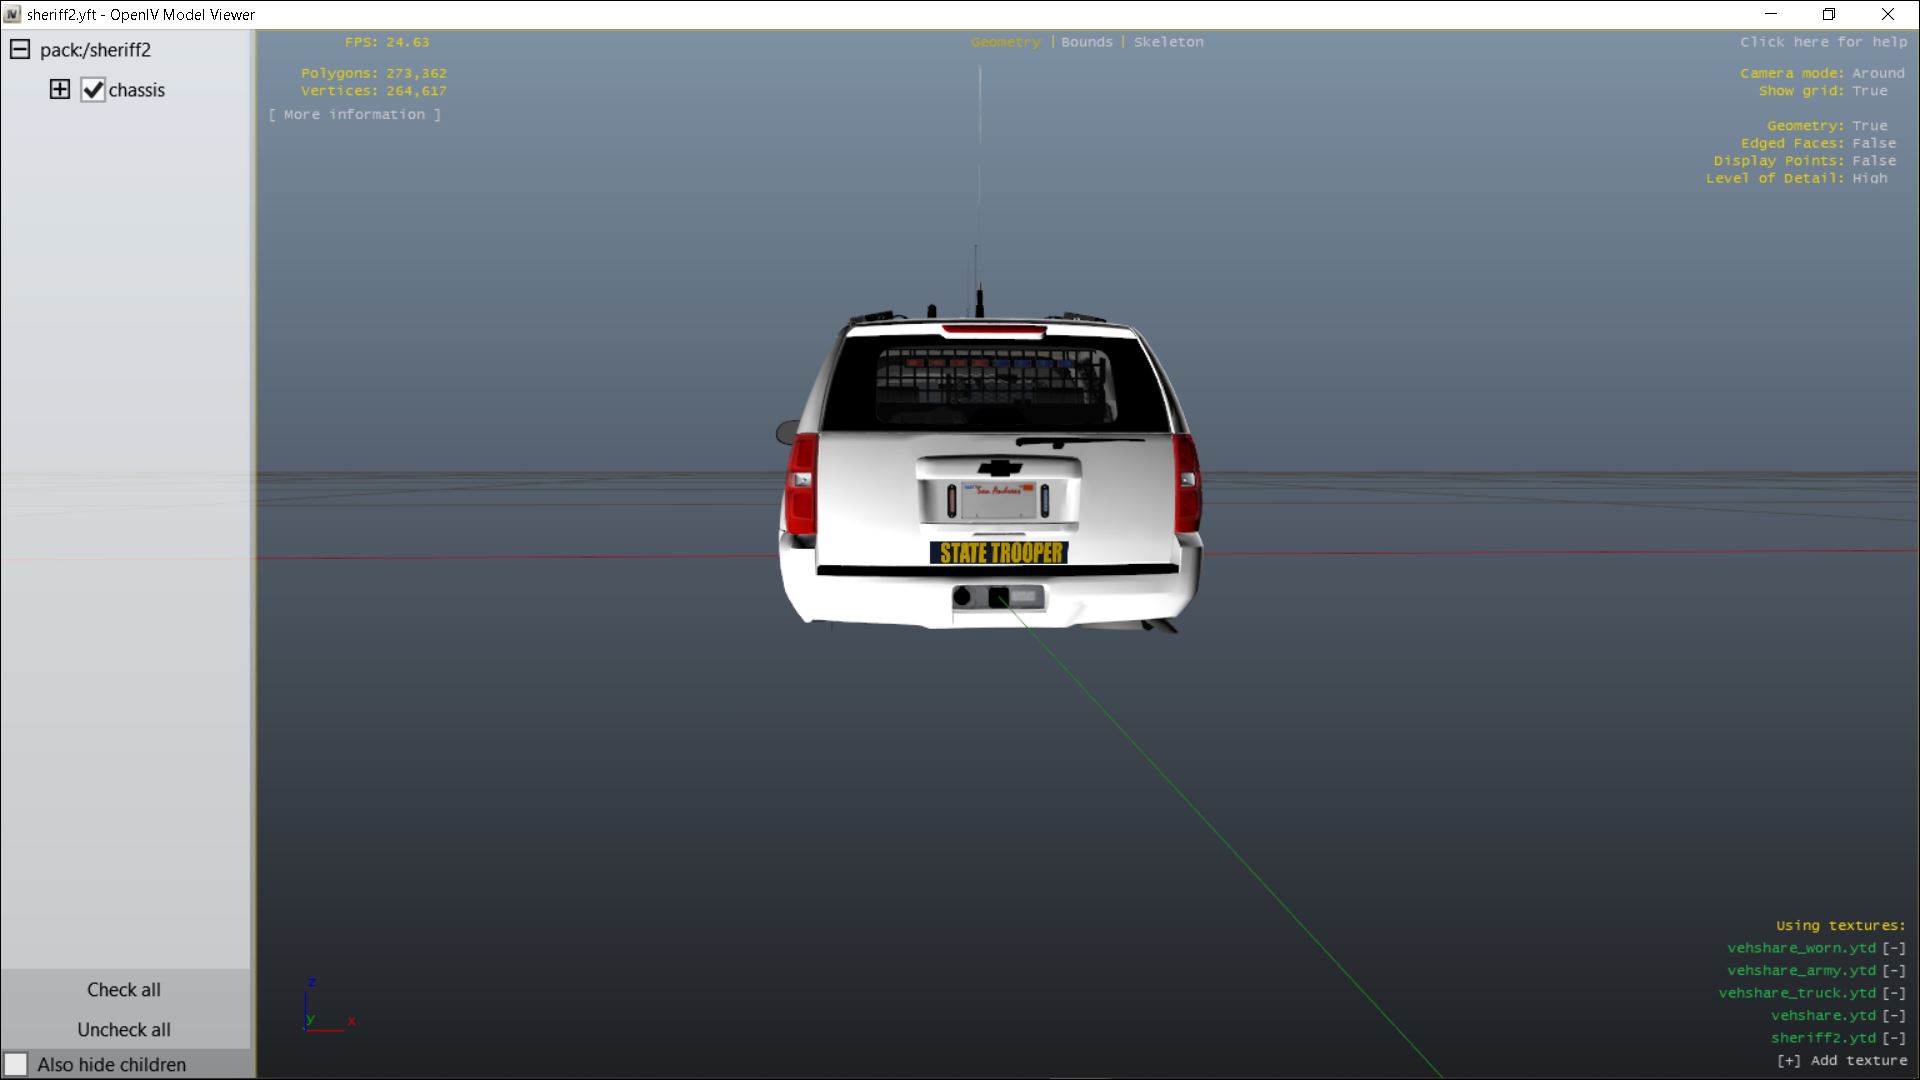The image size is (1920, 1080).
Task: Select the Geometry view tab
Action: [1005, 42]
